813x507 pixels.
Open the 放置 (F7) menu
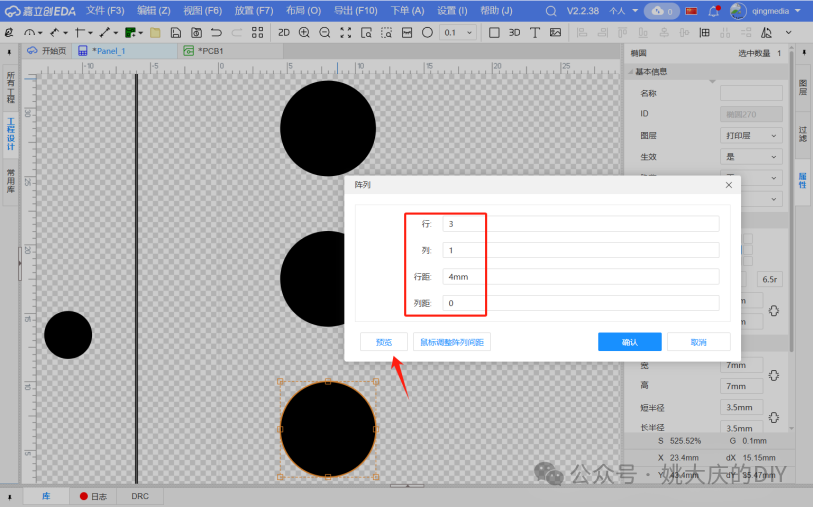click(254, 10)
